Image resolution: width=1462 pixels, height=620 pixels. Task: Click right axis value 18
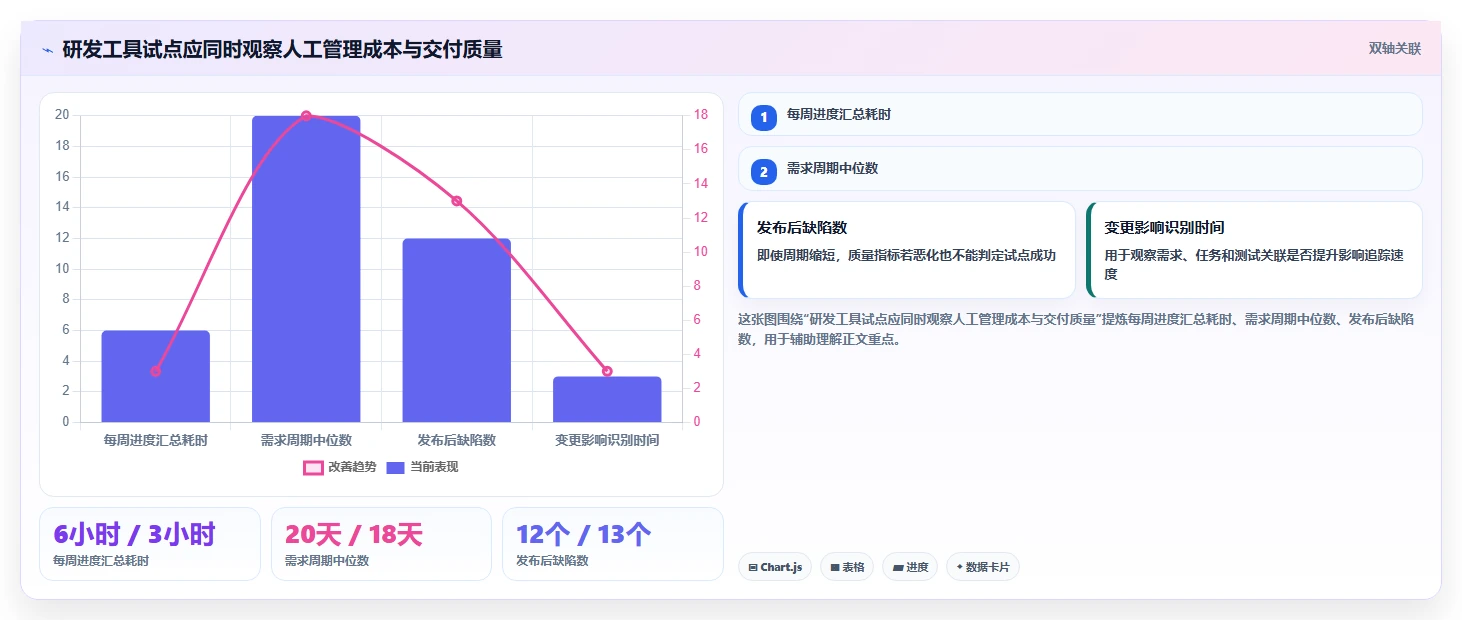coord(701,115)
